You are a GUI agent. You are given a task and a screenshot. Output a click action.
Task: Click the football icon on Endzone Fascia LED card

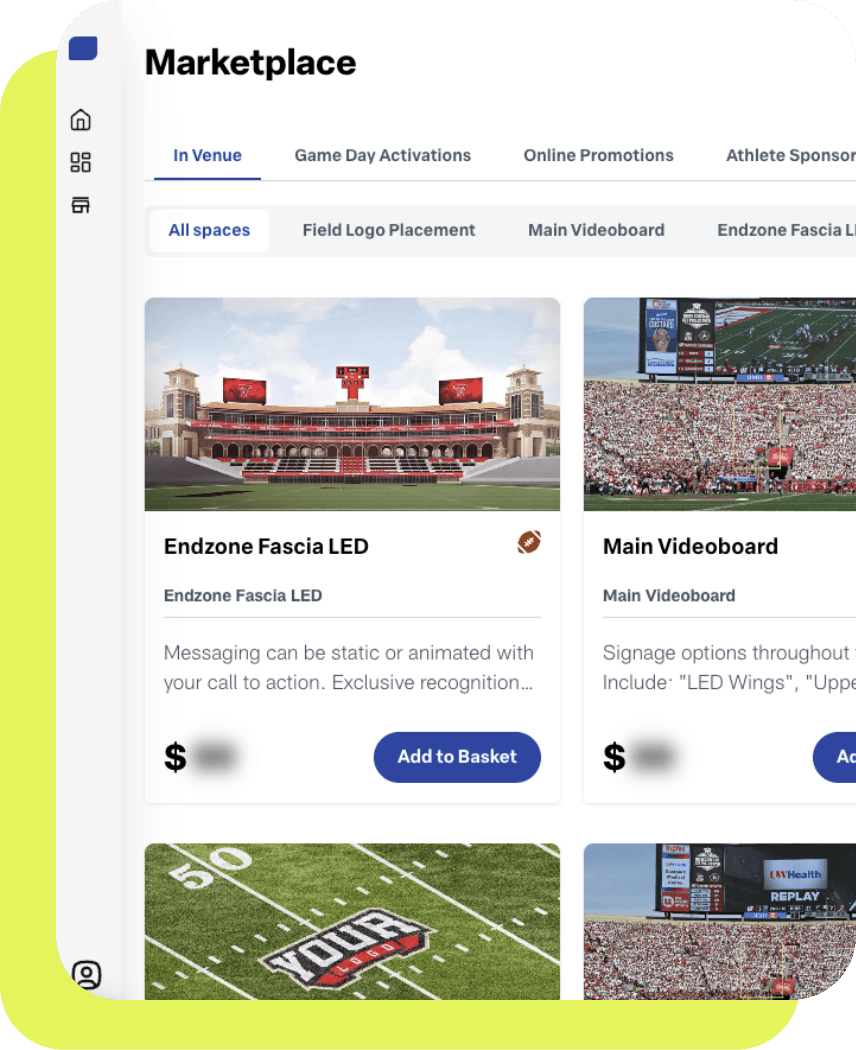click(x=528, y=542)
